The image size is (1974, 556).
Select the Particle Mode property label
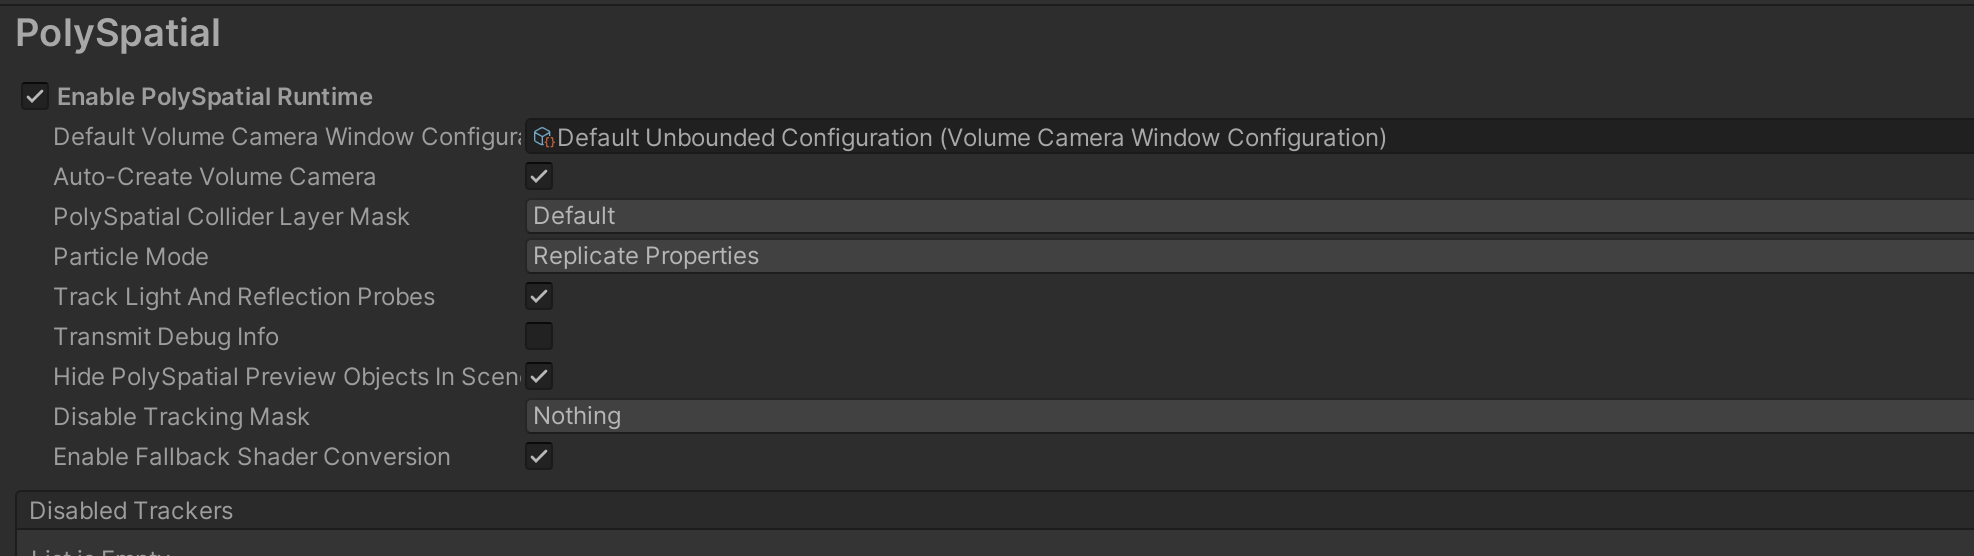[x=131, y=257]
